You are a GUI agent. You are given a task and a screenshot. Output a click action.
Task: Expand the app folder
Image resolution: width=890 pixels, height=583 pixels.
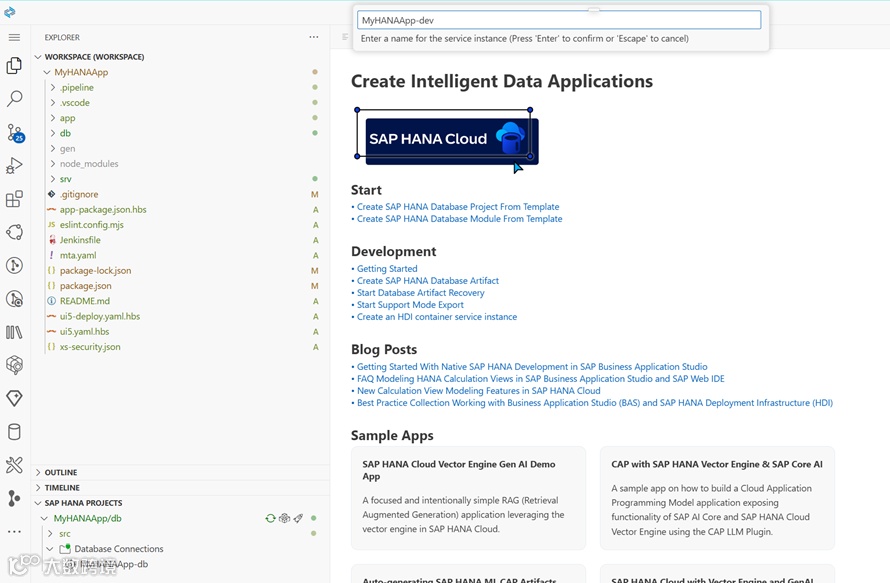tap(53, 118)
